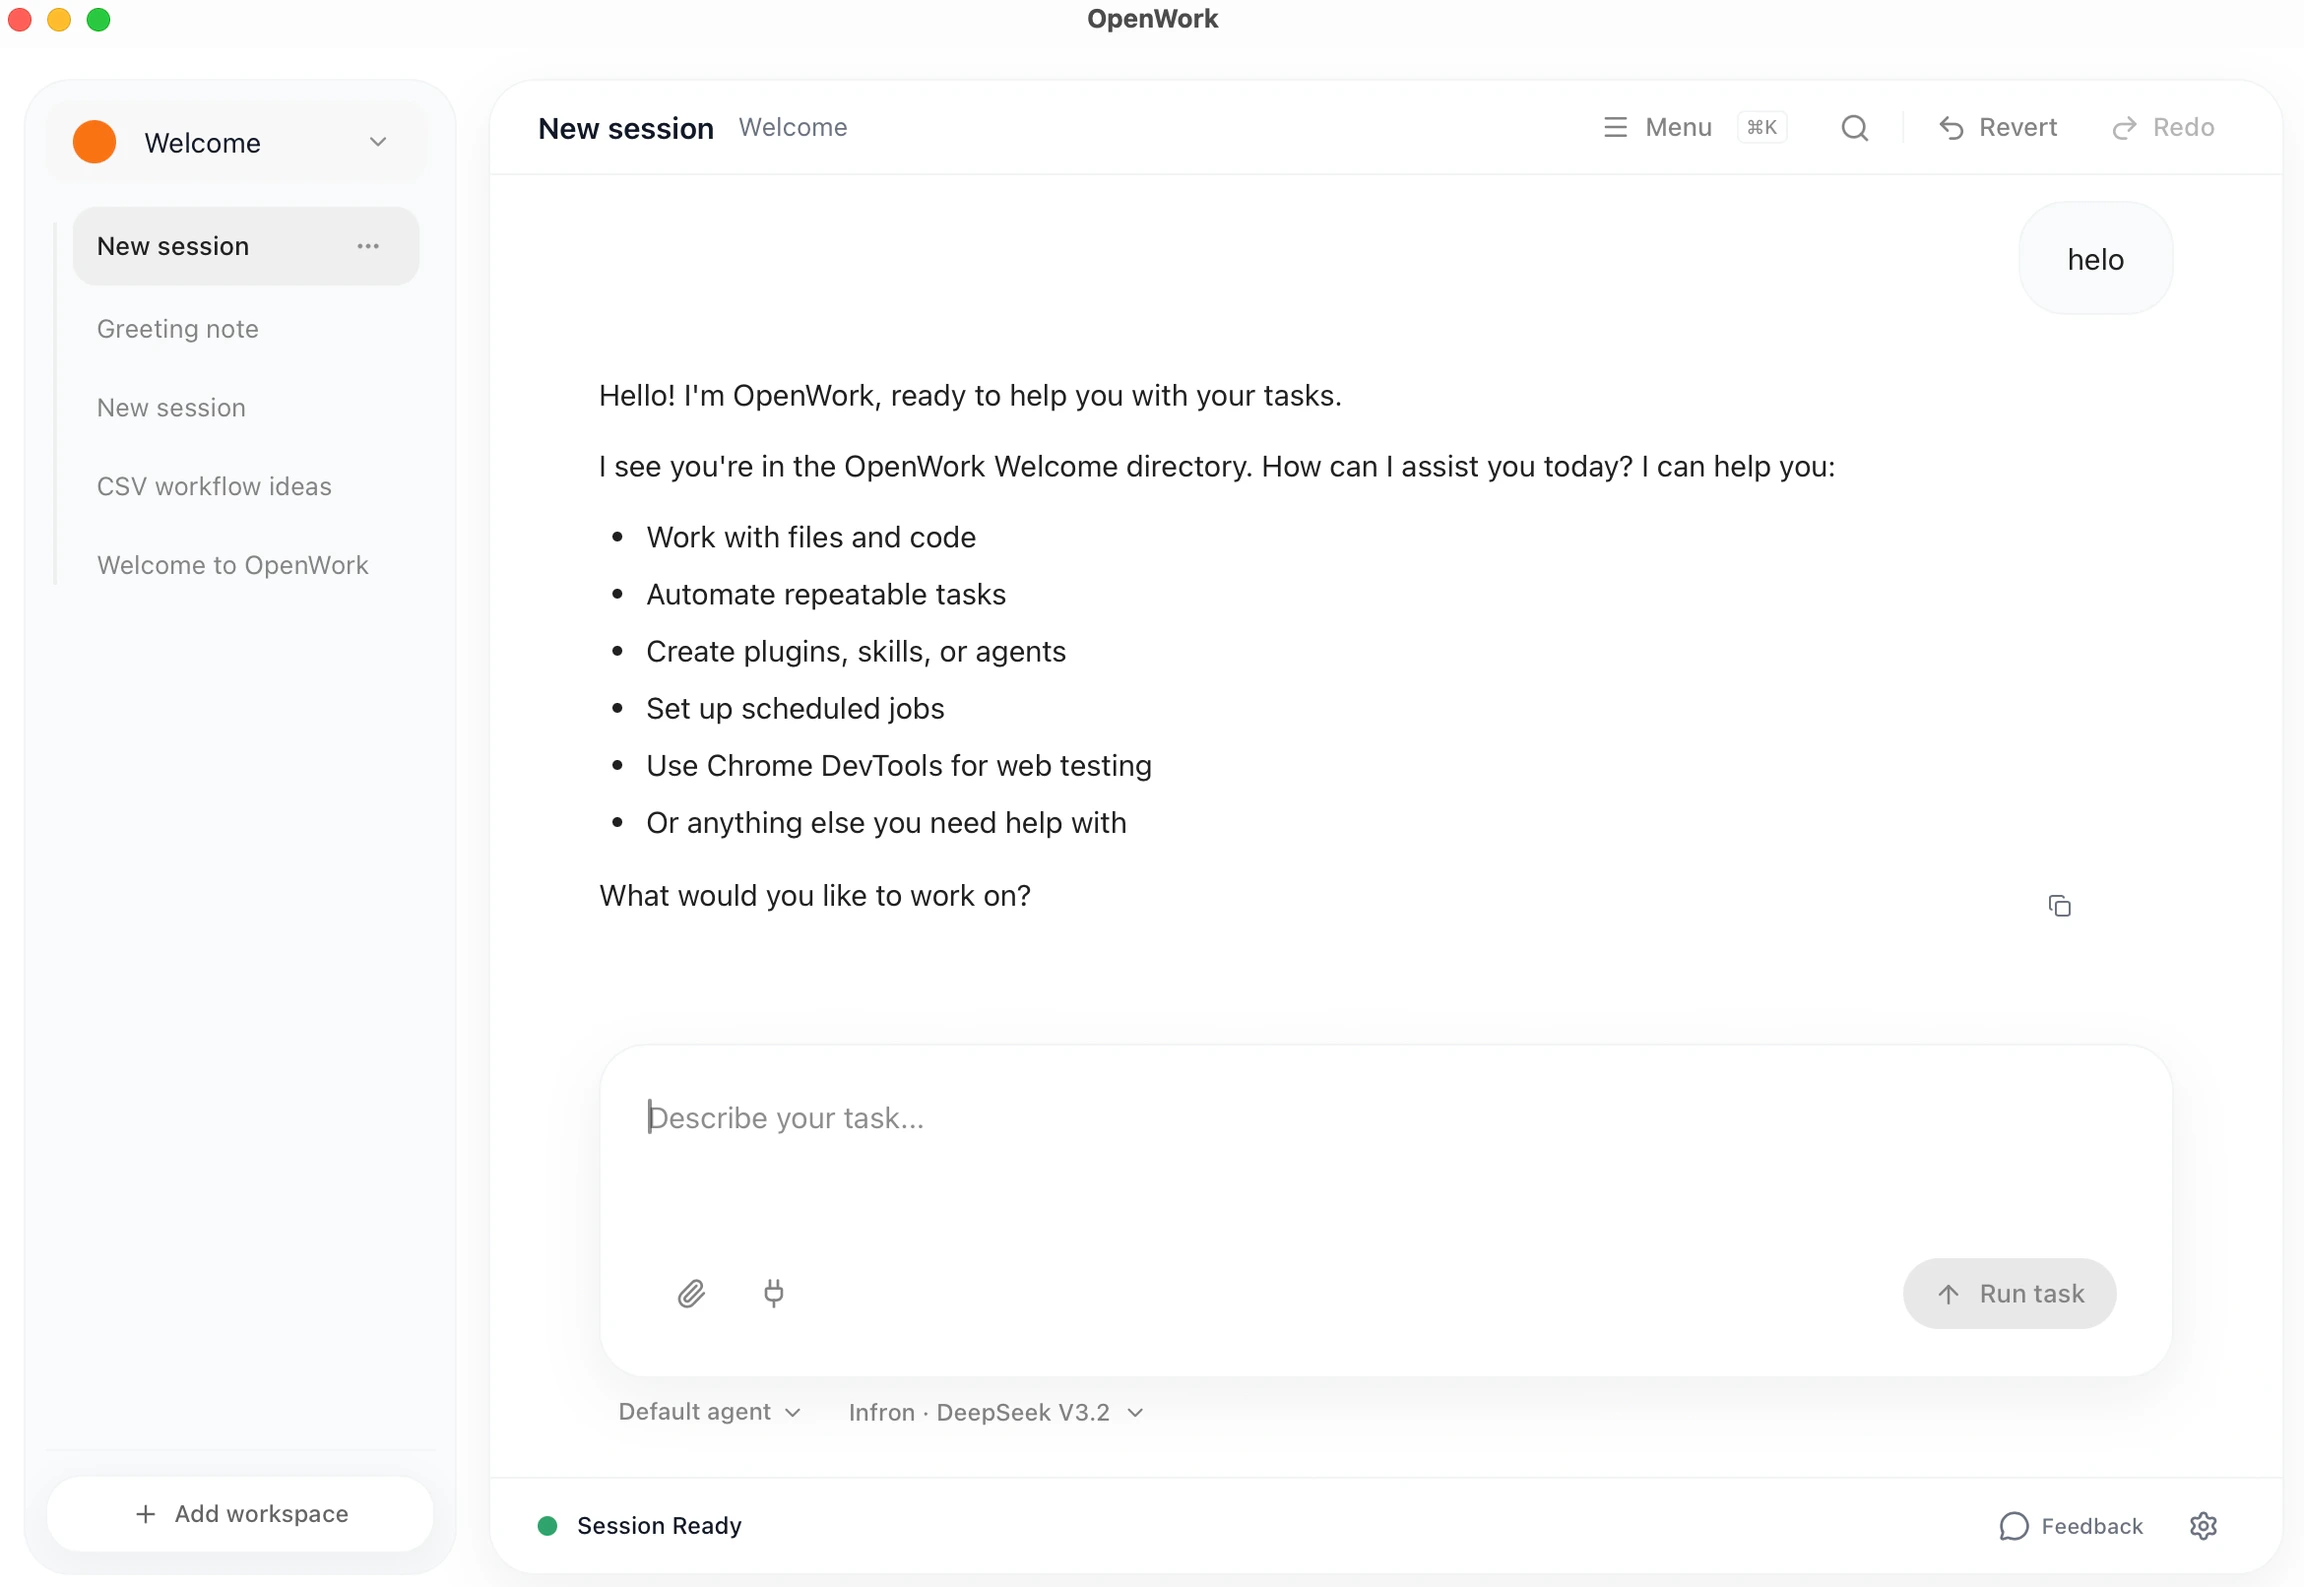Select the CSV workflow ideas session
Image resolution: width=2304 pixels, height=1587 pixels.
coord(213,486)
